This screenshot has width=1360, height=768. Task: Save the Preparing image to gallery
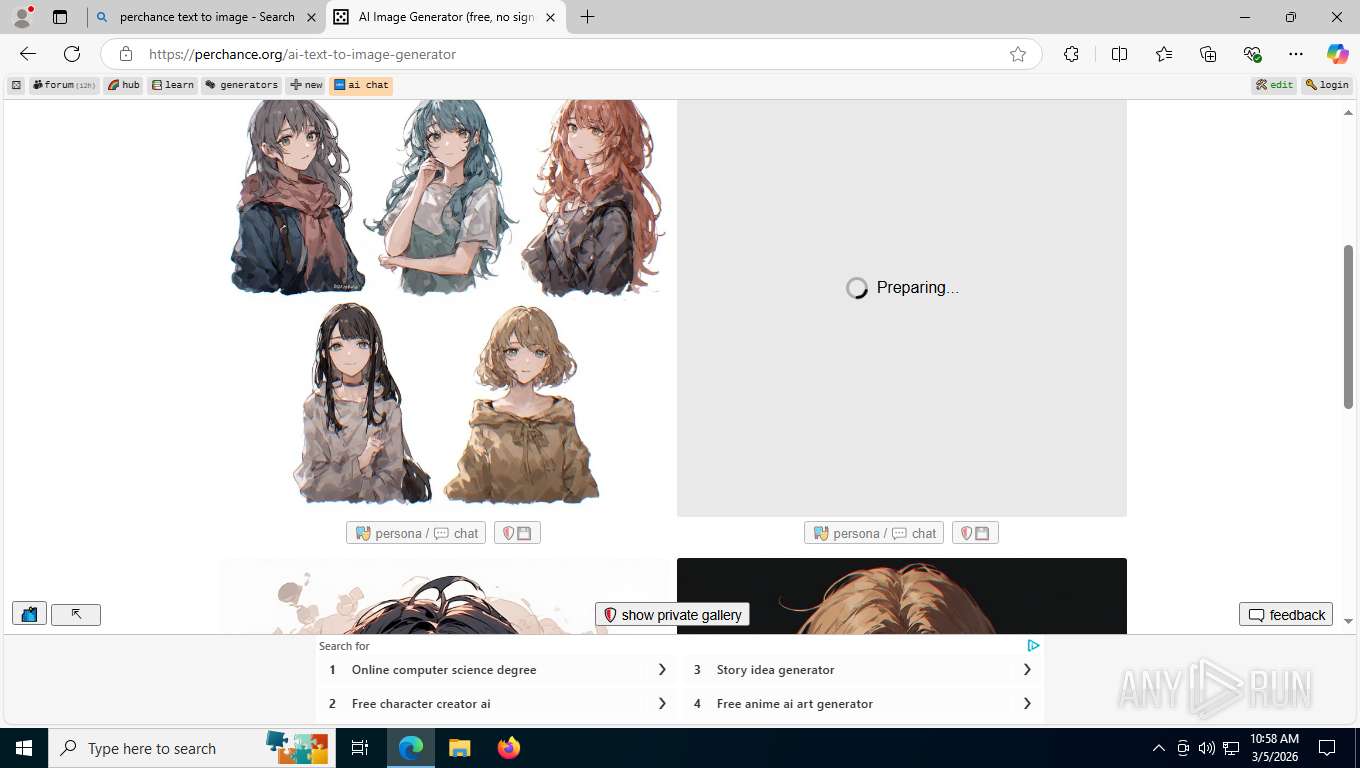[x=975, y=533]
